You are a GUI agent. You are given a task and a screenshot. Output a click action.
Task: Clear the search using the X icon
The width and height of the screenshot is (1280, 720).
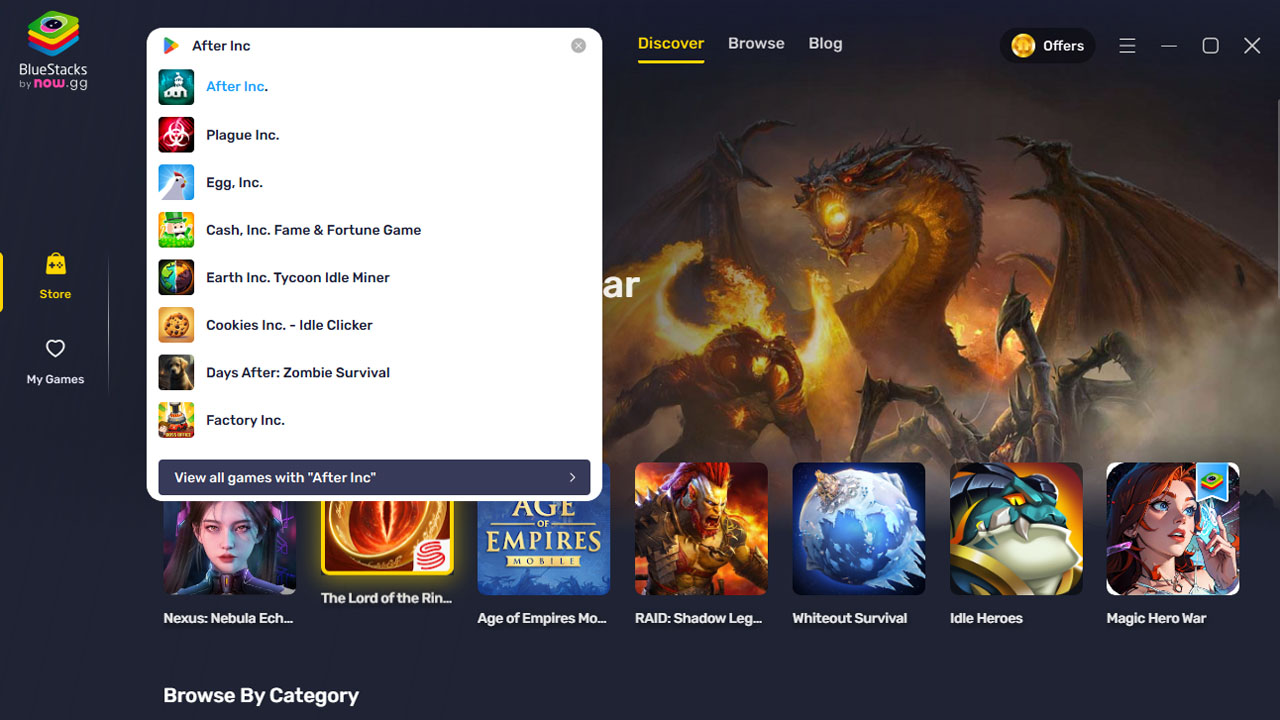(578, 45)
